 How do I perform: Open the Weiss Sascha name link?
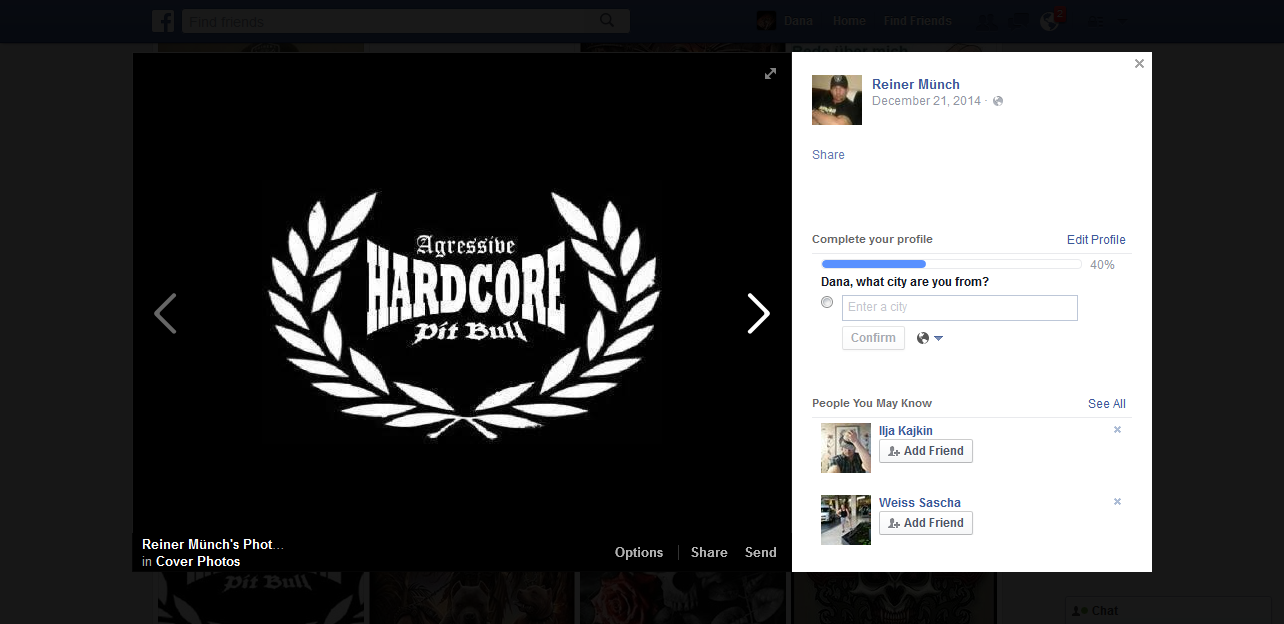pos(920,503)
